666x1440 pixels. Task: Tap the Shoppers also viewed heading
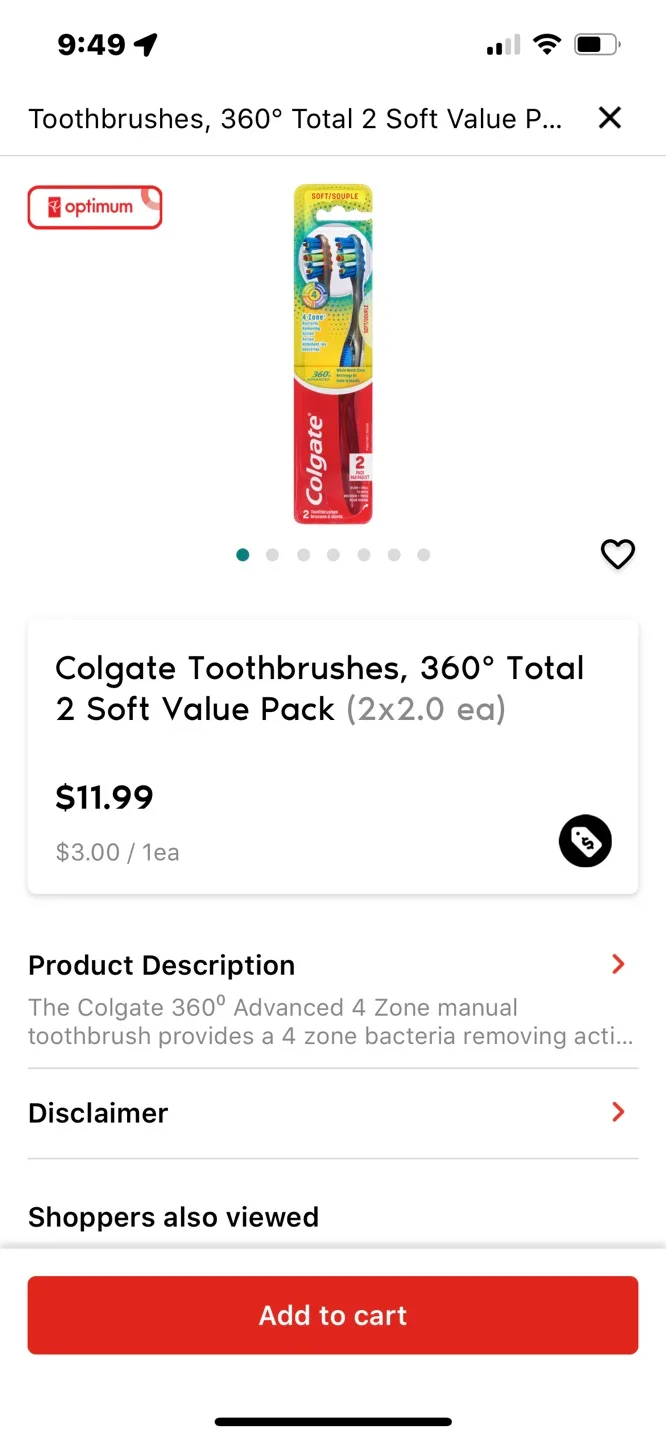tap(173, 1216)
